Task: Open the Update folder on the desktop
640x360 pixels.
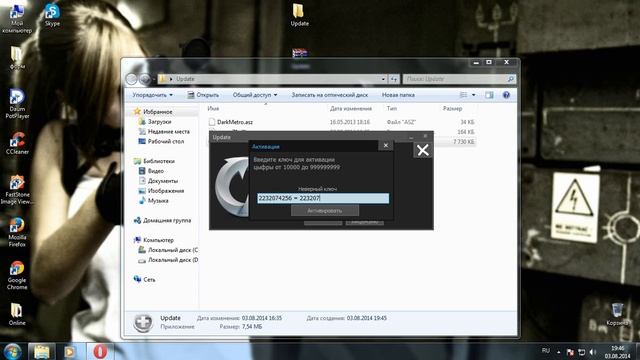Action: (299, 15)
